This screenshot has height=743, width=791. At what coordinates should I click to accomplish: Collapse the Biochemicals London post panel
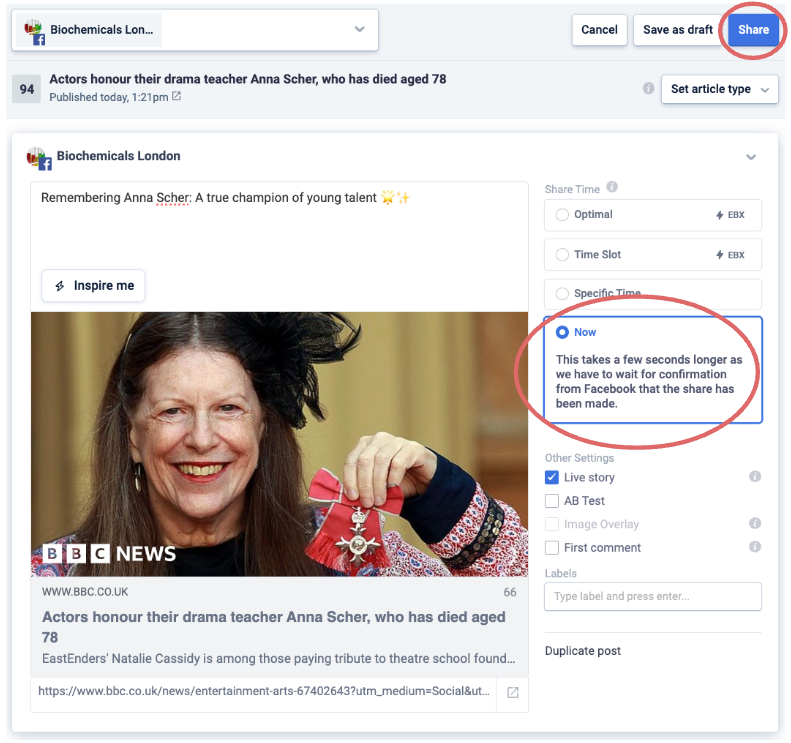(x=751, y=157)
